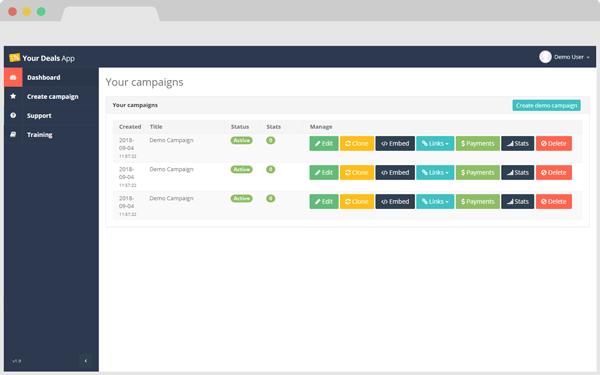Click Active status badge in third row
This screenshot has height=375, width=600.
[241, 199]
